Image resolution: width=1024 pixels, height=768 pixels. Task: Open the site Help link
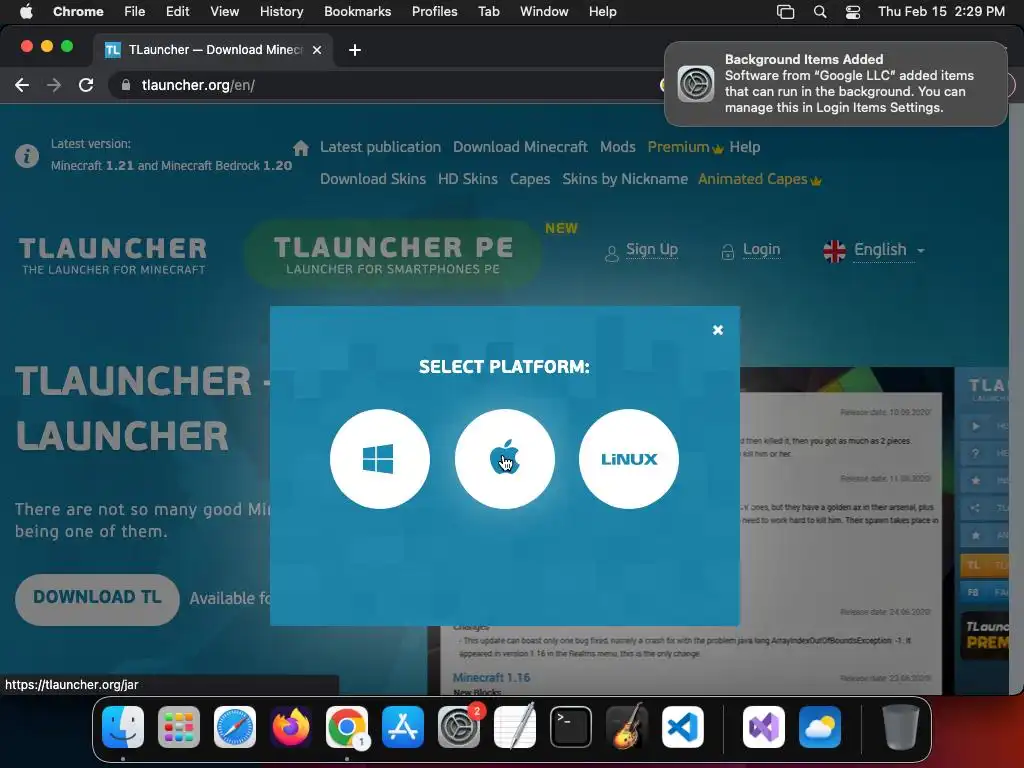(x=744, y=147)
